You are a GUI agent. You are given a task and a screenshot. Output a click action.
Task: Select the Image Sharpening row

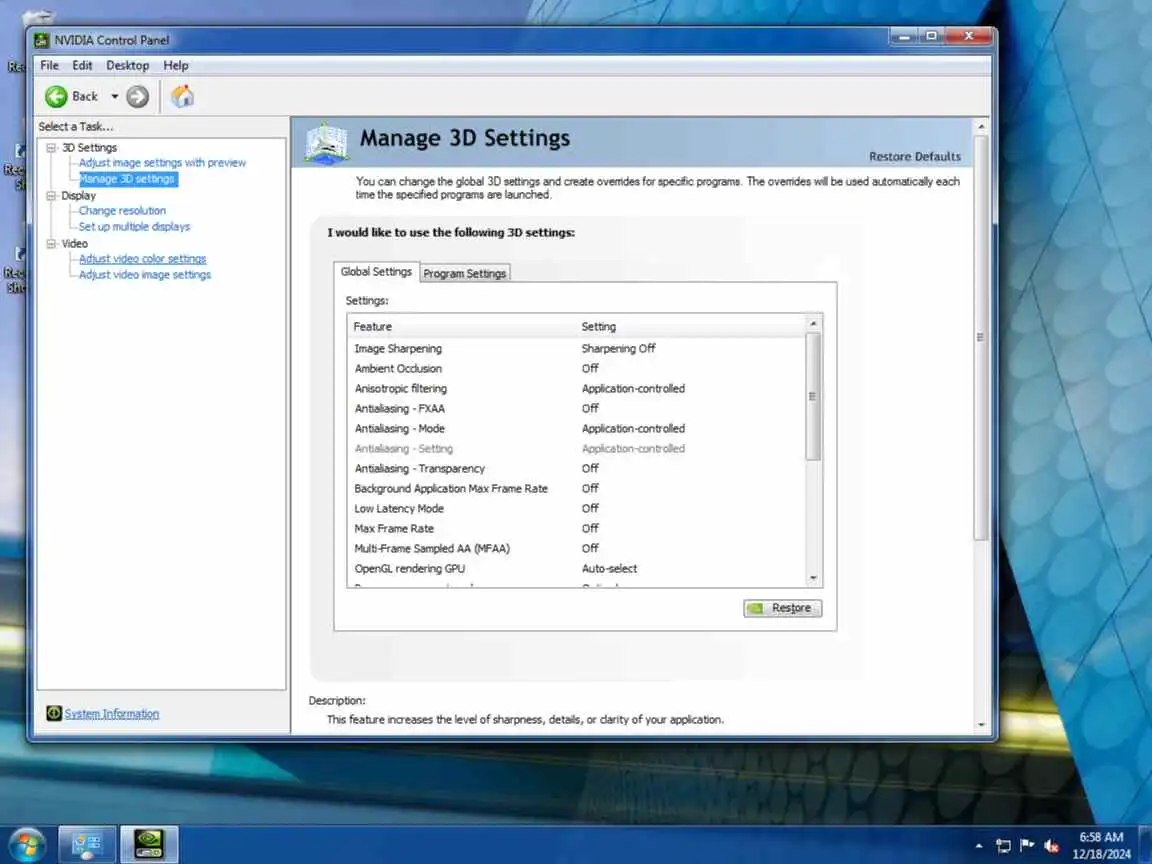577,348
